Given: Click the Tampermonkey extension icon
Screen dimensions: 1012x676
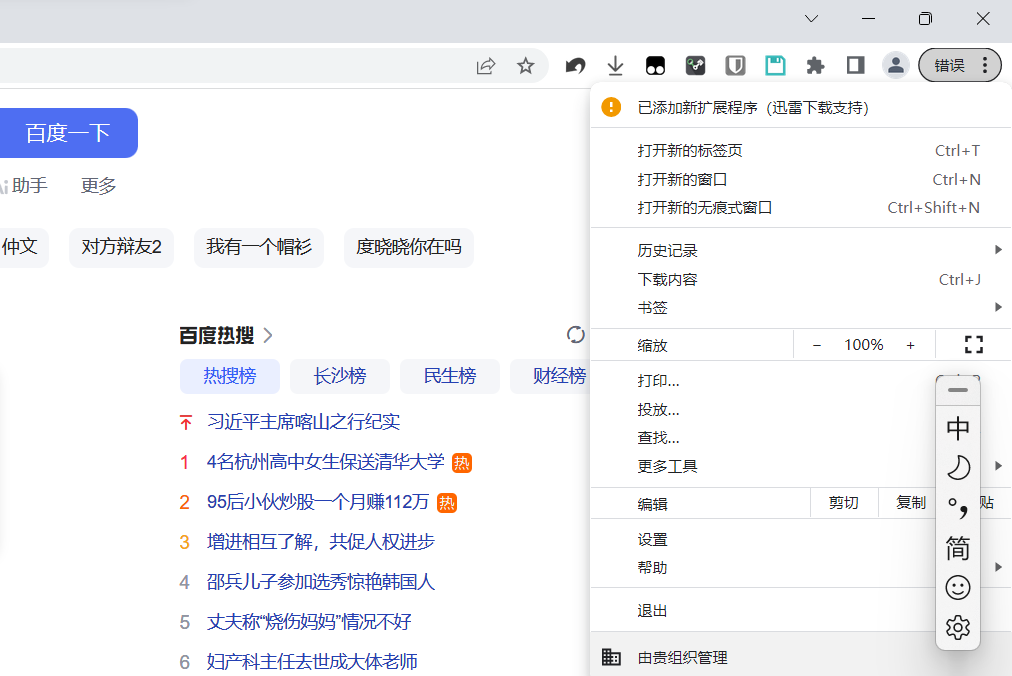Looking at the screenshot, I should 655,66.
